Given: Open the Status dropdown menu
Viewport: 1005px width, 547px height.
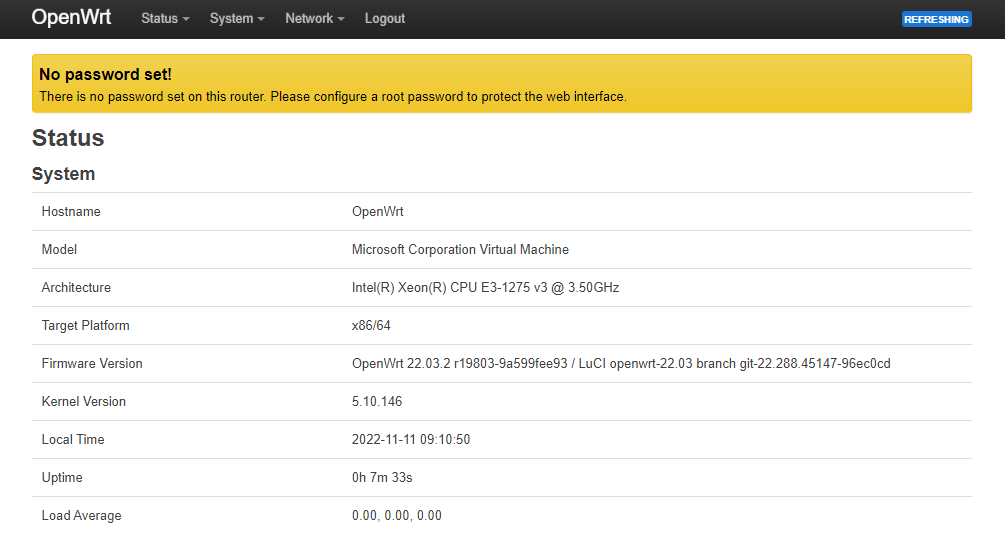Looking at the screenshot, I should point(165,19).
